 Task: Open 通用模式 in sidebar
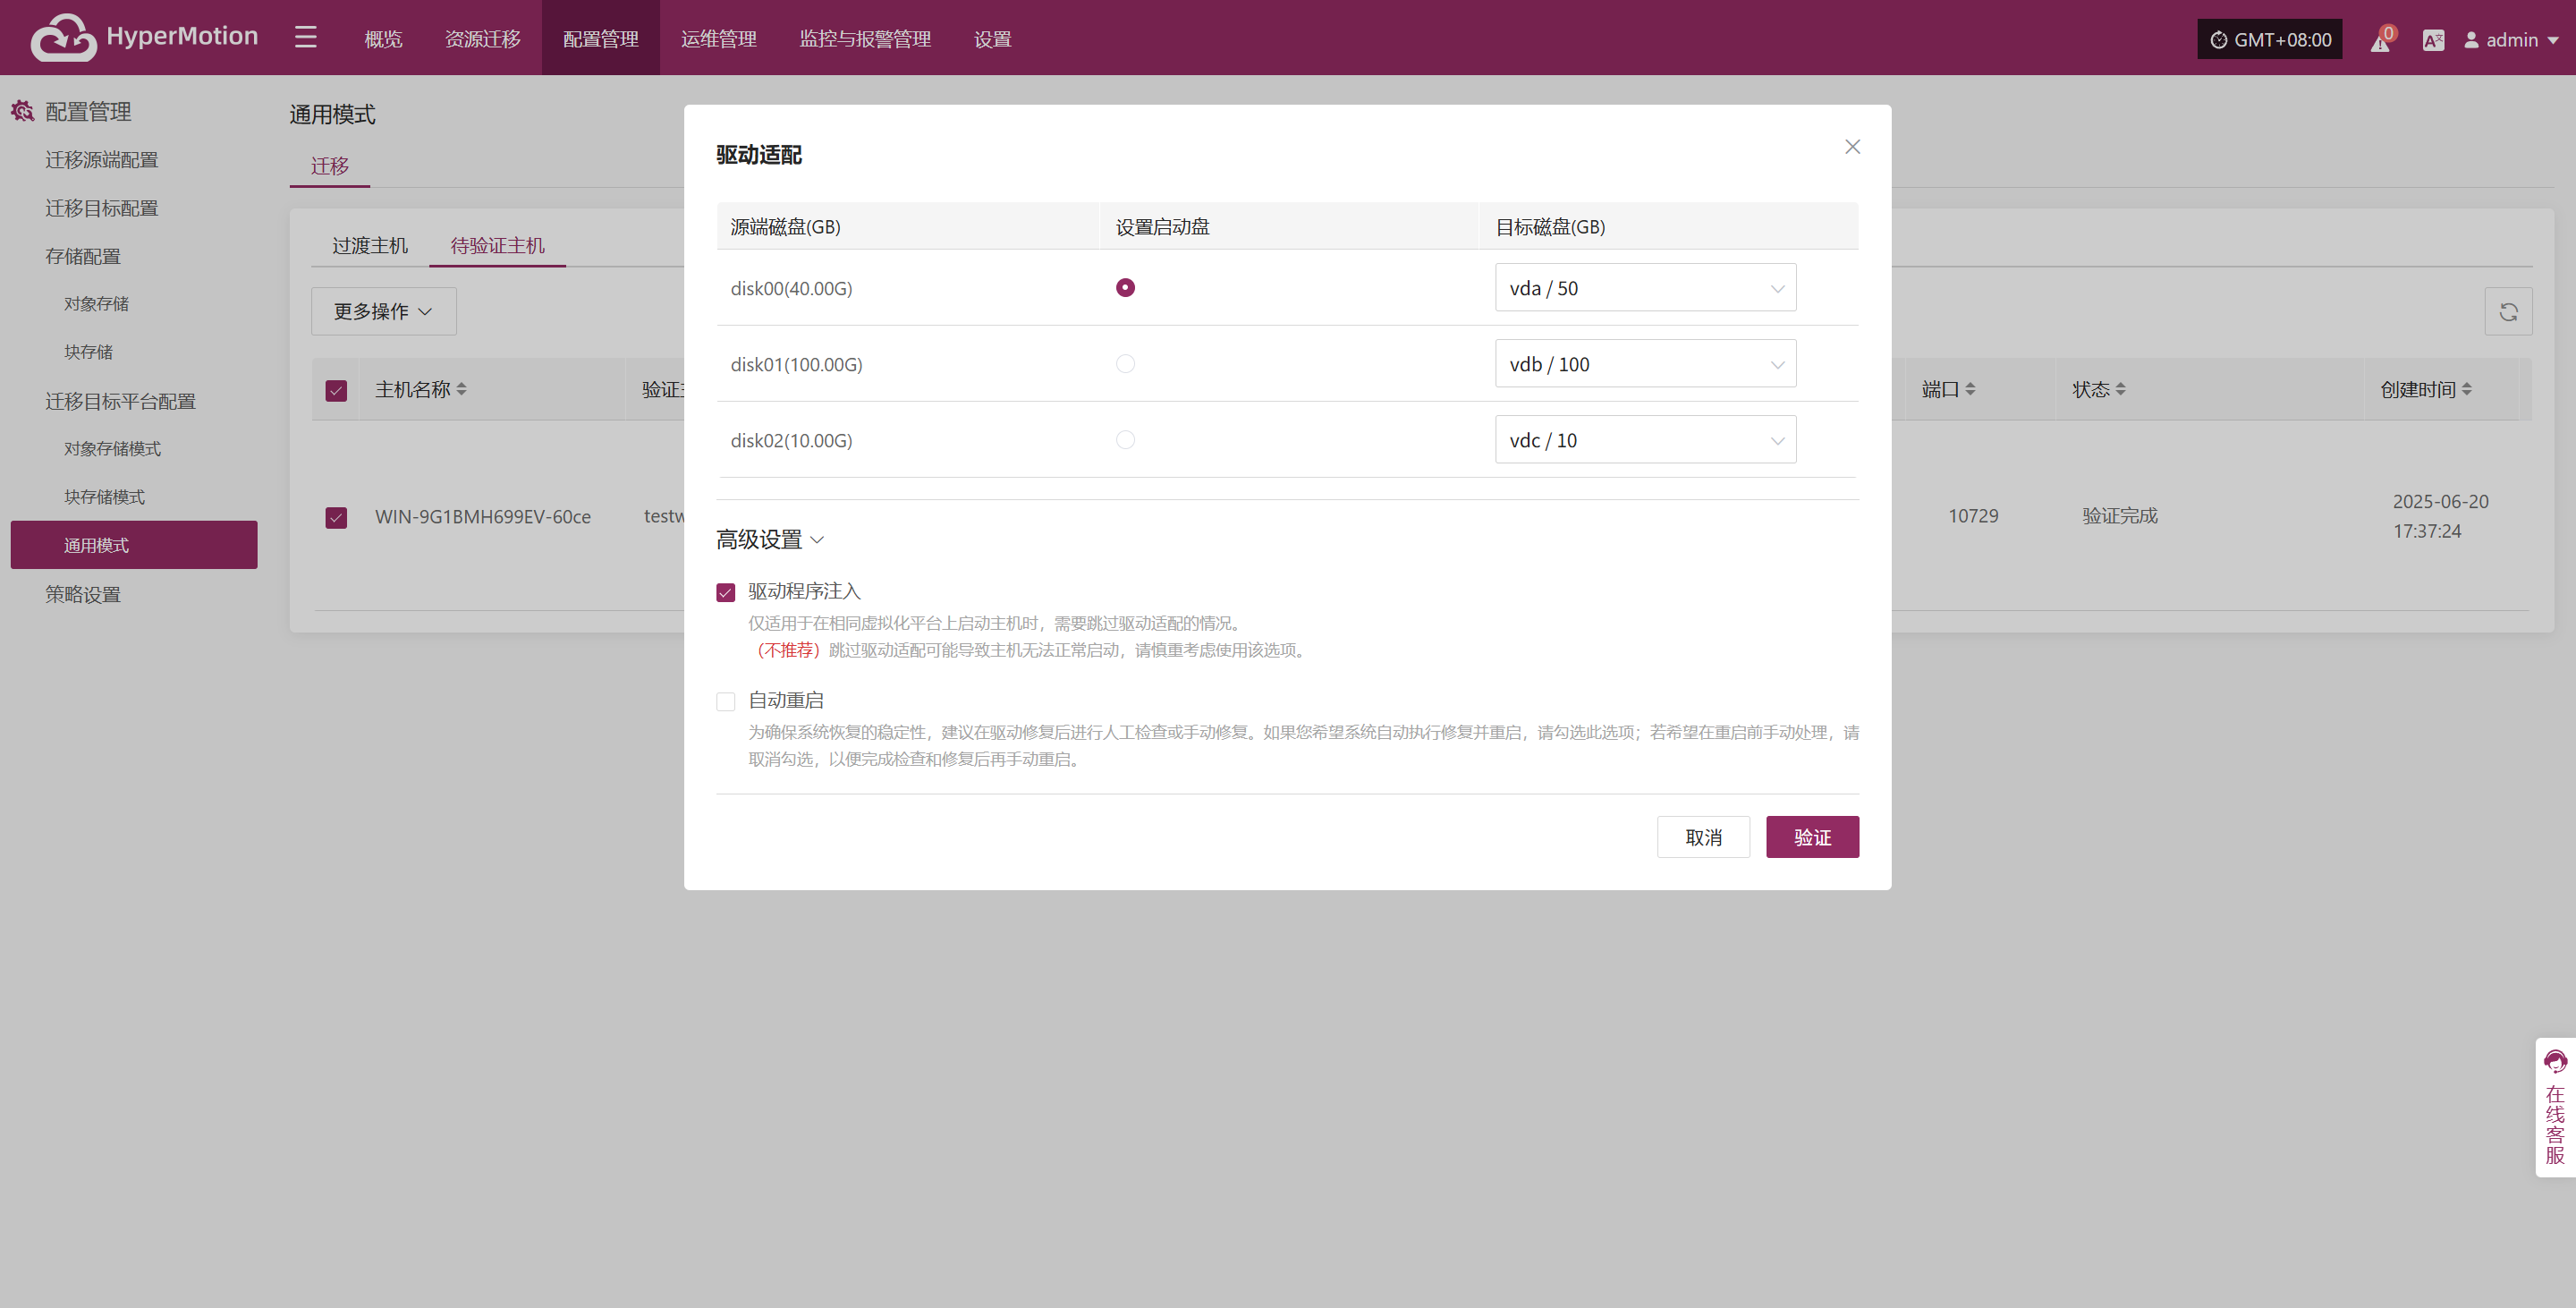(x=134, y=545)
